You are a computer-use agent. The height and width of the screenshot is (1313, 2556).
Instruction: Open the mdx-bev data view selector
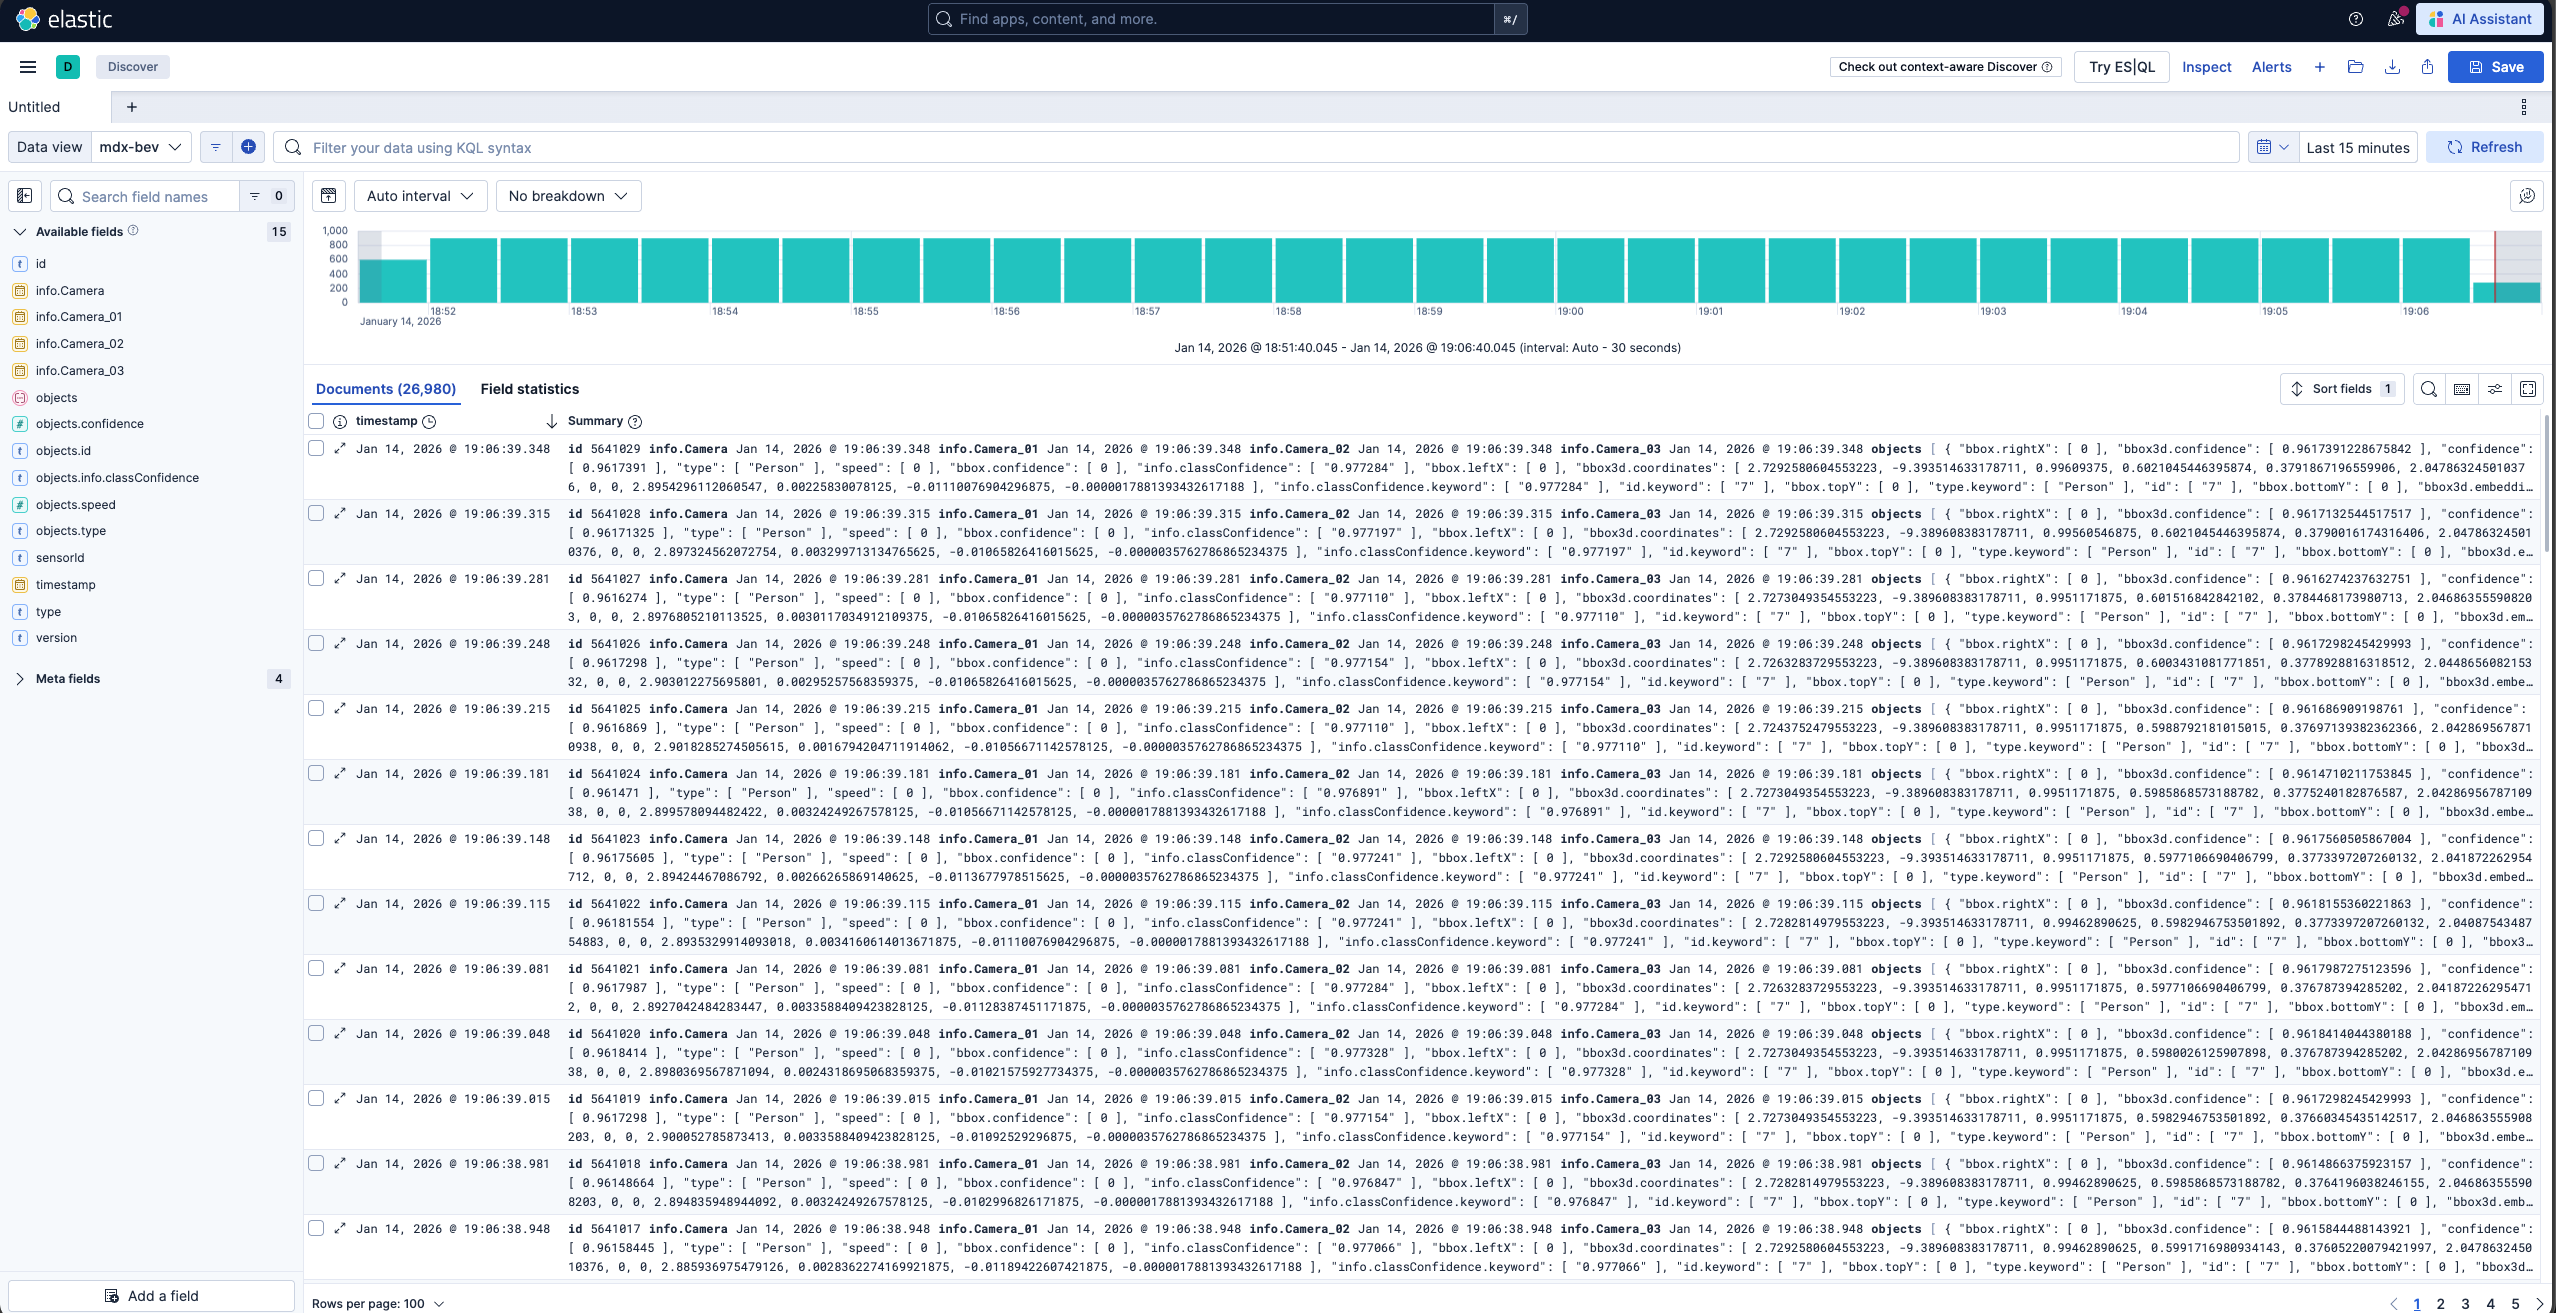tap(140, 147)
